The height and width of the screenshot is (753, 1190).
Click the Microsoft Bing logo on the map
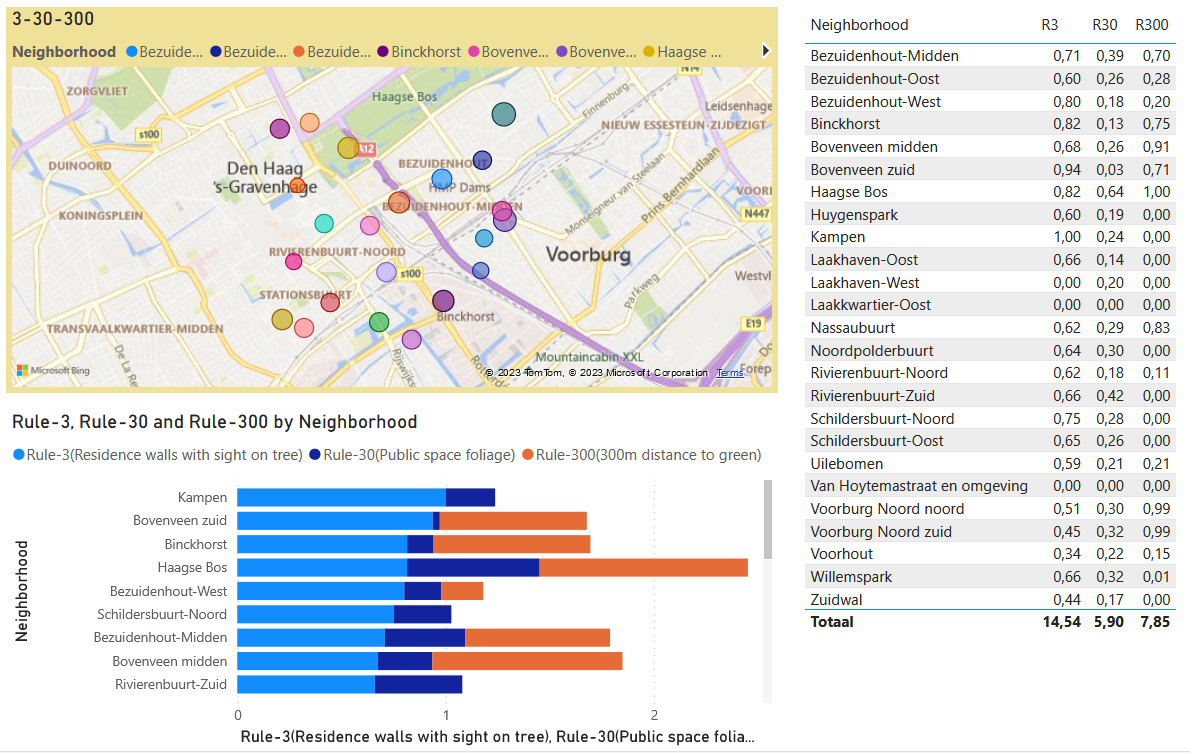click(x=53, y=371)
